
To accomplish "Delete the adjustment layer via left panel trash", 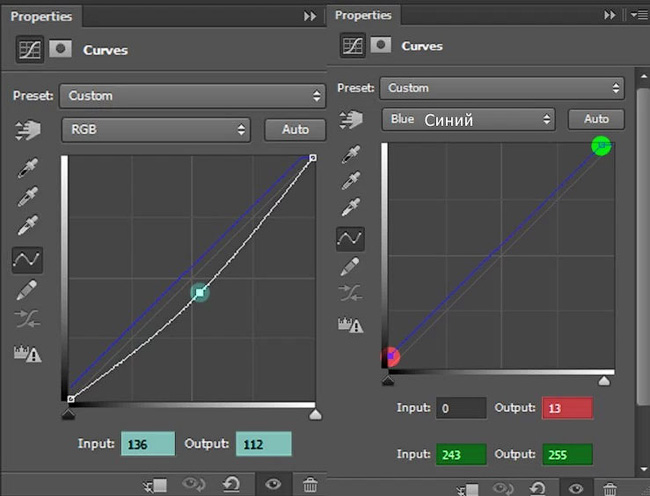I will click(310, 484).
